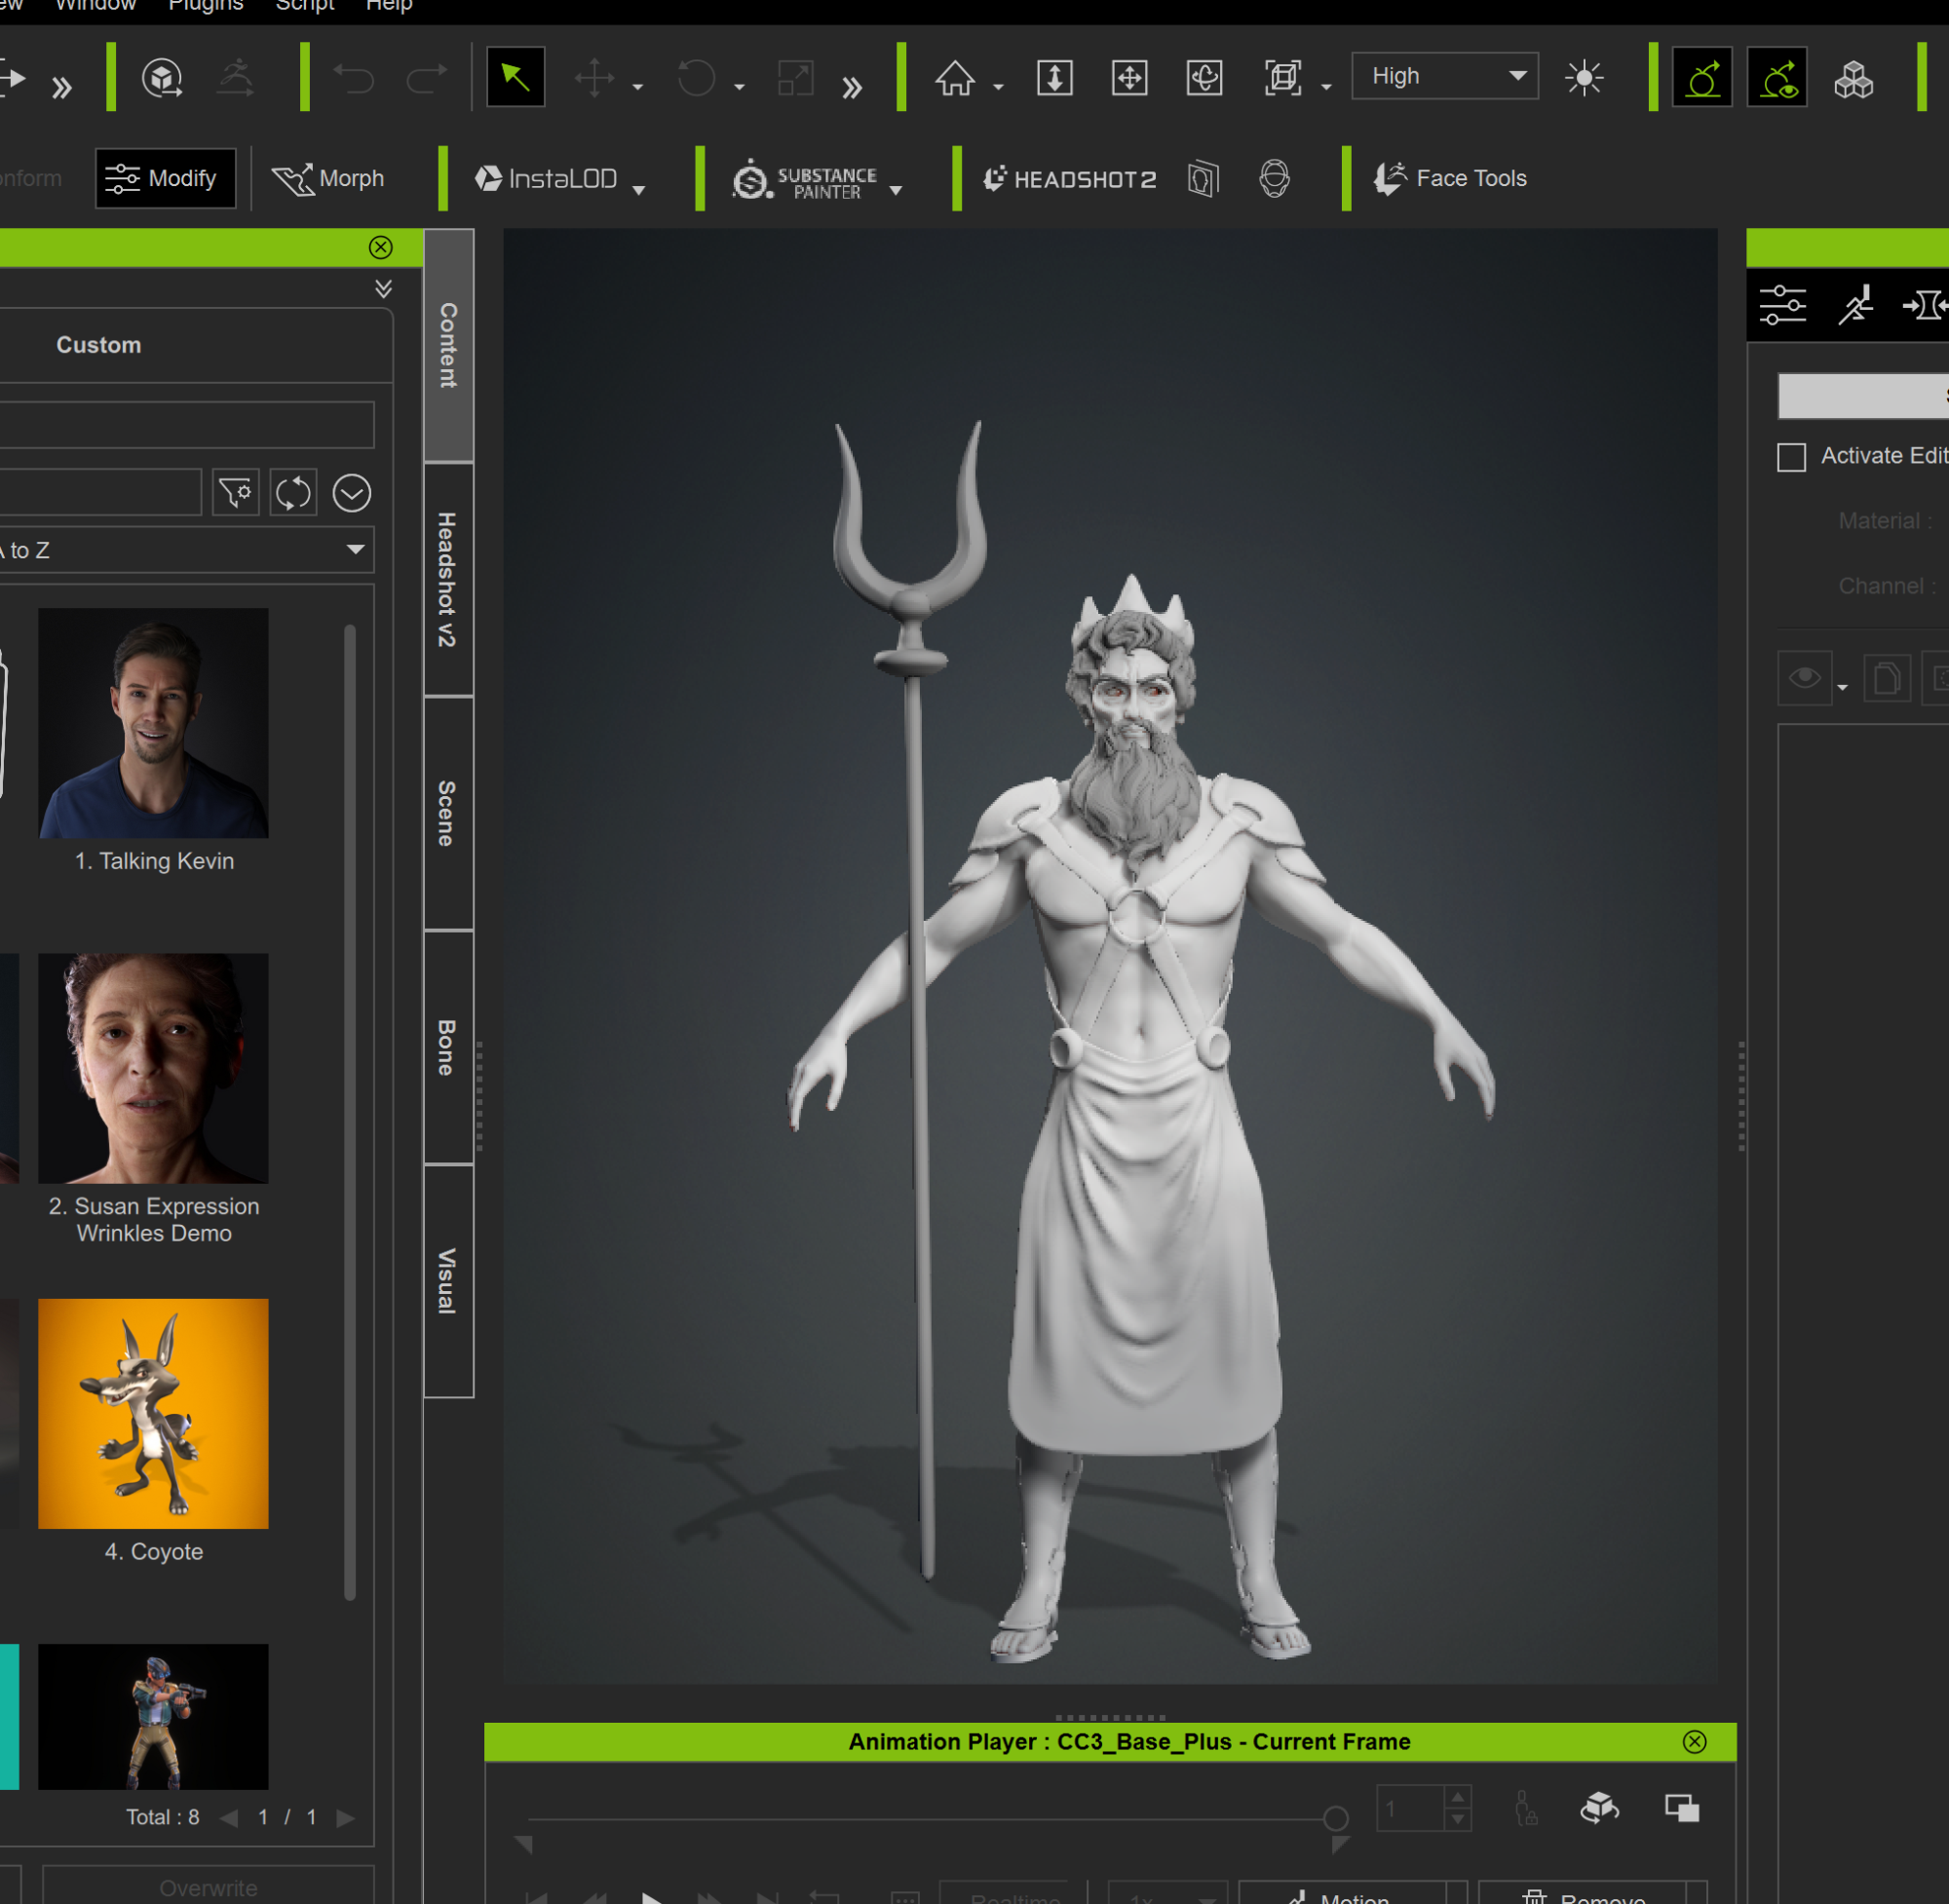
Task: Click the camera pan icon
Action: click(1129, 78)
